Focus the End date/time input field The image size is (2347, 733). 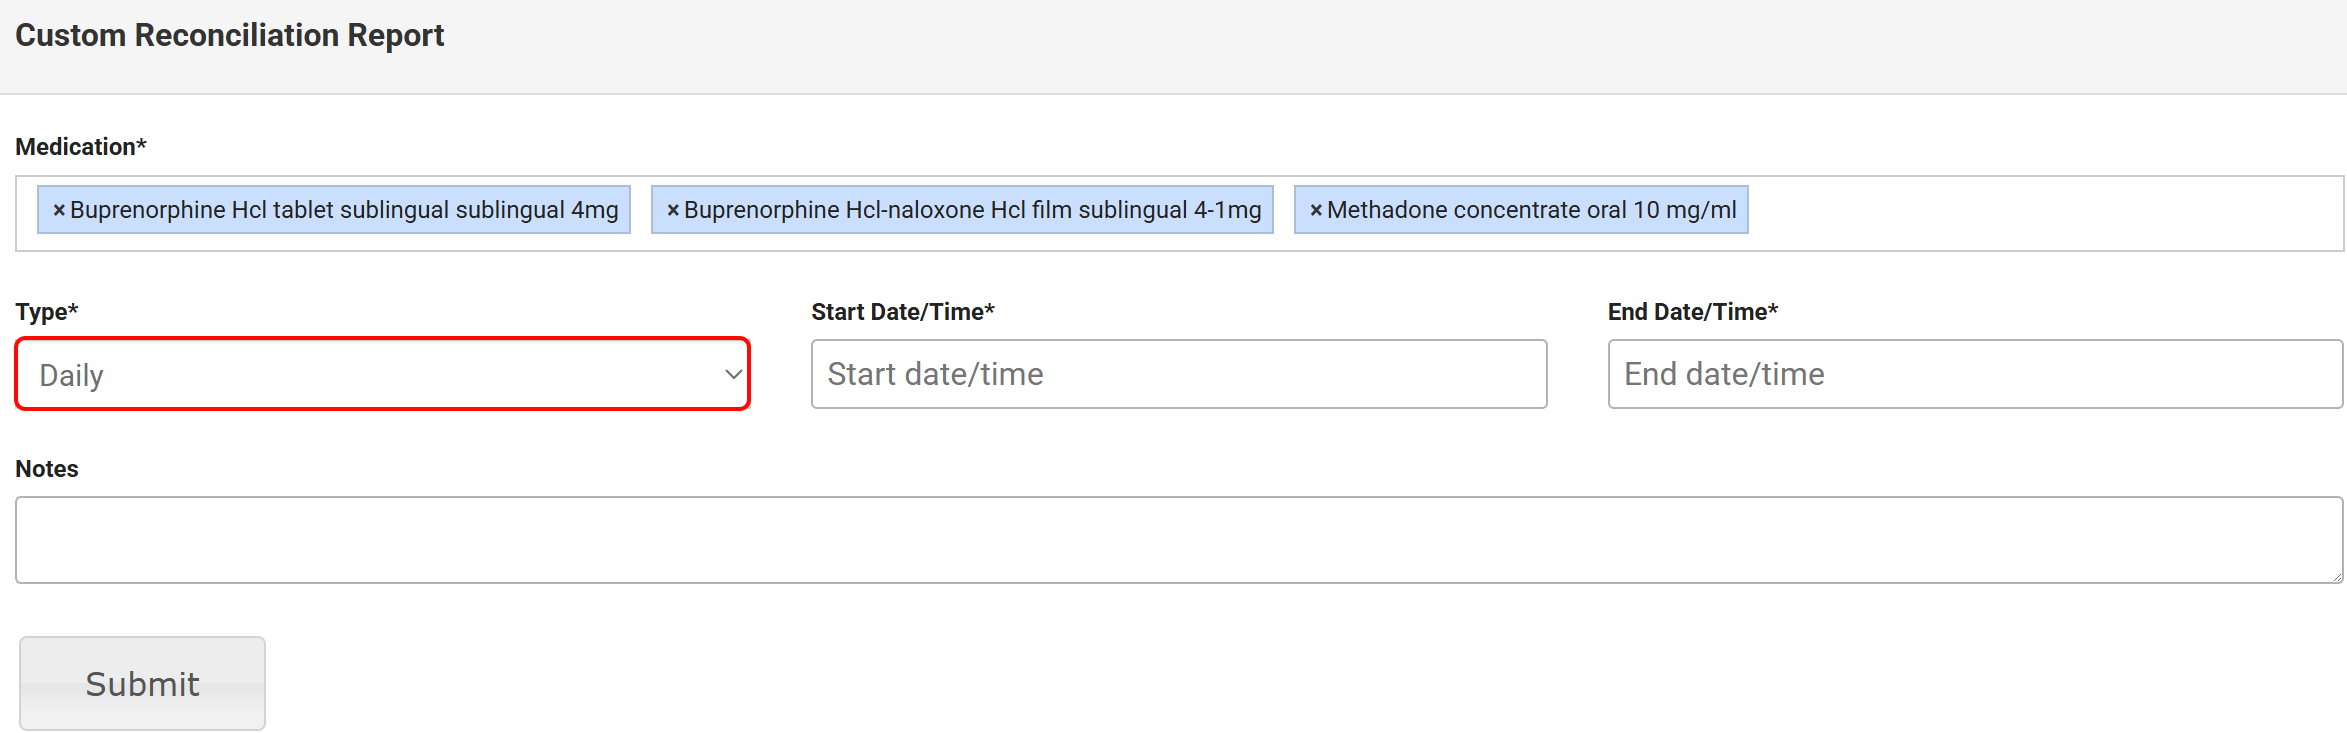[x=1974, y=374]
